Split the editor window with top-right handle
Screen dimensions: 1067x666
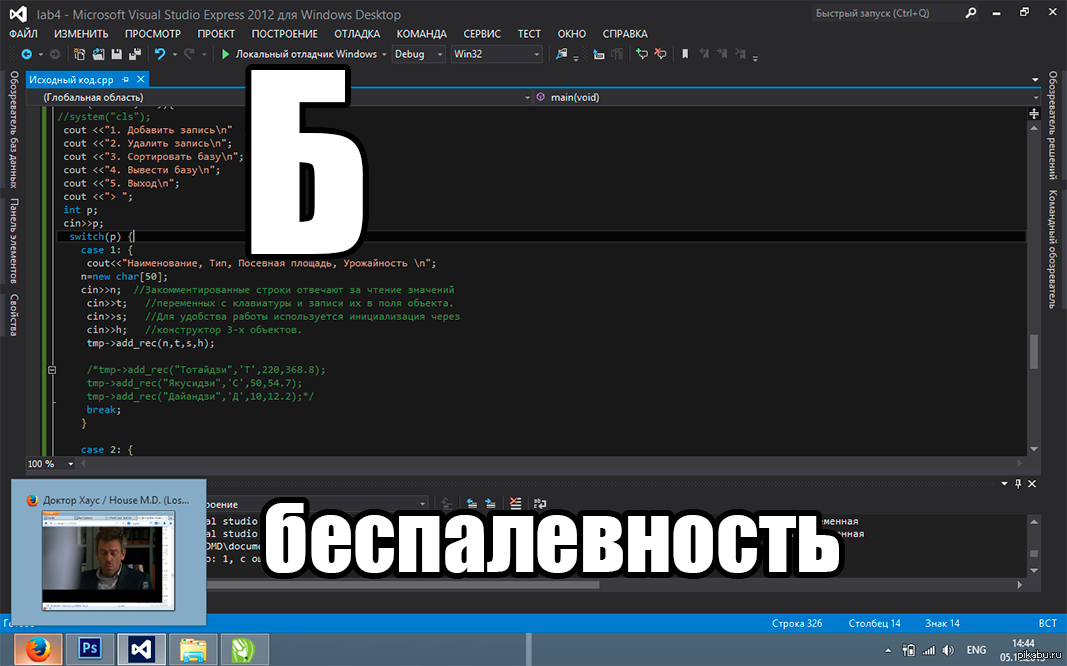(1034, 113)
